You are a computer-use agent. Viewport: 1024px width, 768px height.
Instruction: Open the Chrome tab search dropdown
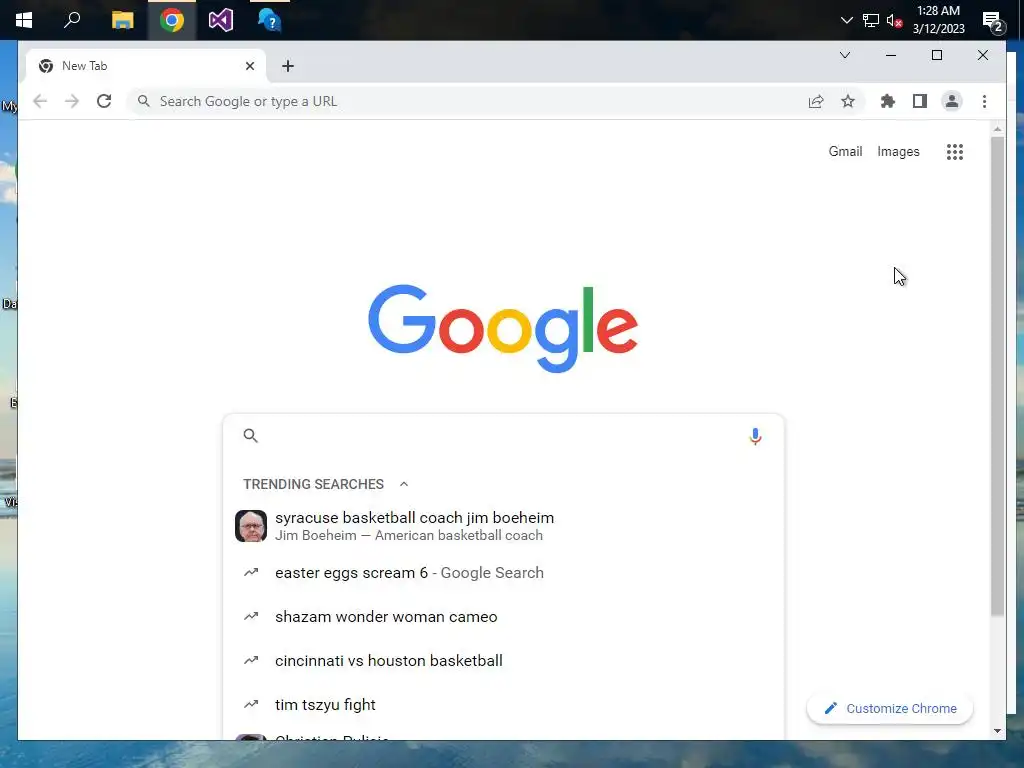pyautogui.click(x=844, y=55)
